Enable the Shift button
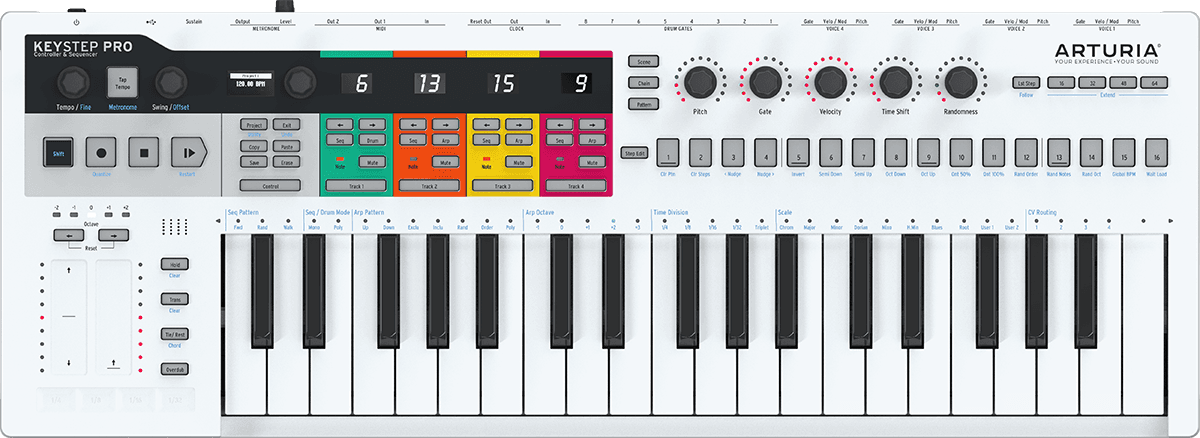The height and width of the screenshot is (438, 1200). [x=59, y=153]
